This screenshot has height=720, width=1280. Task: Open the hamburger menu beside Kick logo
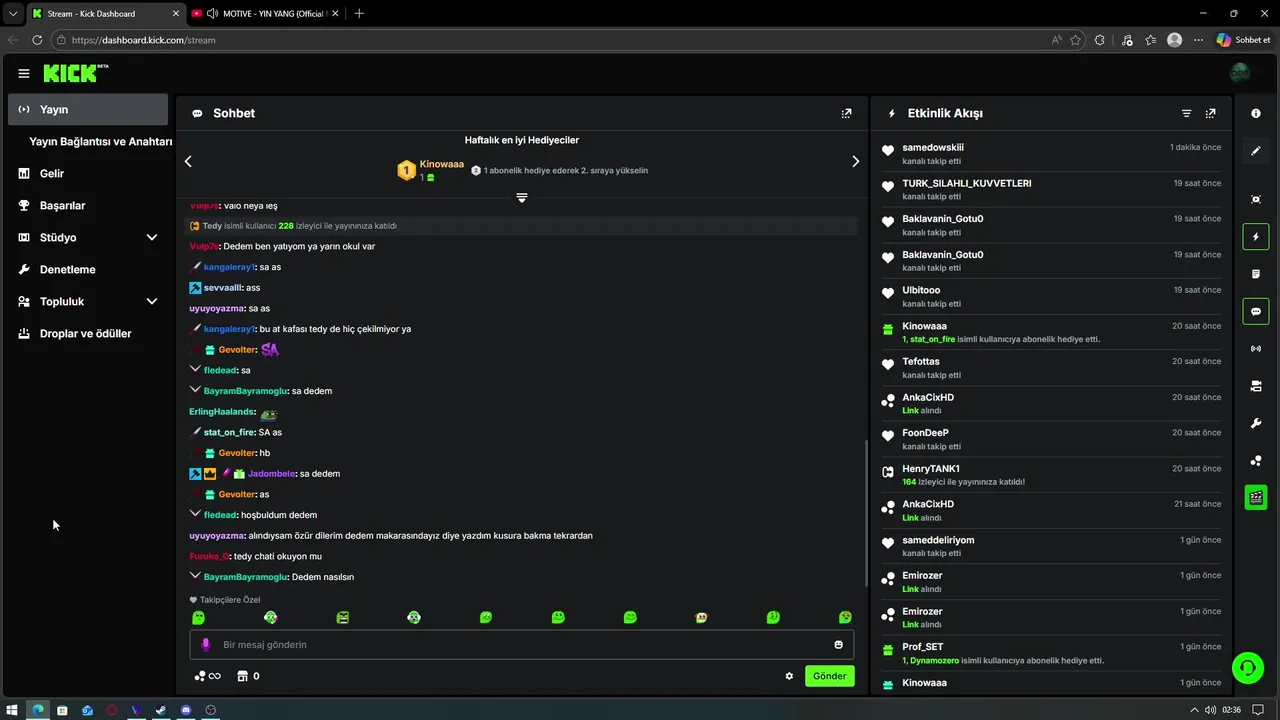(24, 73)
